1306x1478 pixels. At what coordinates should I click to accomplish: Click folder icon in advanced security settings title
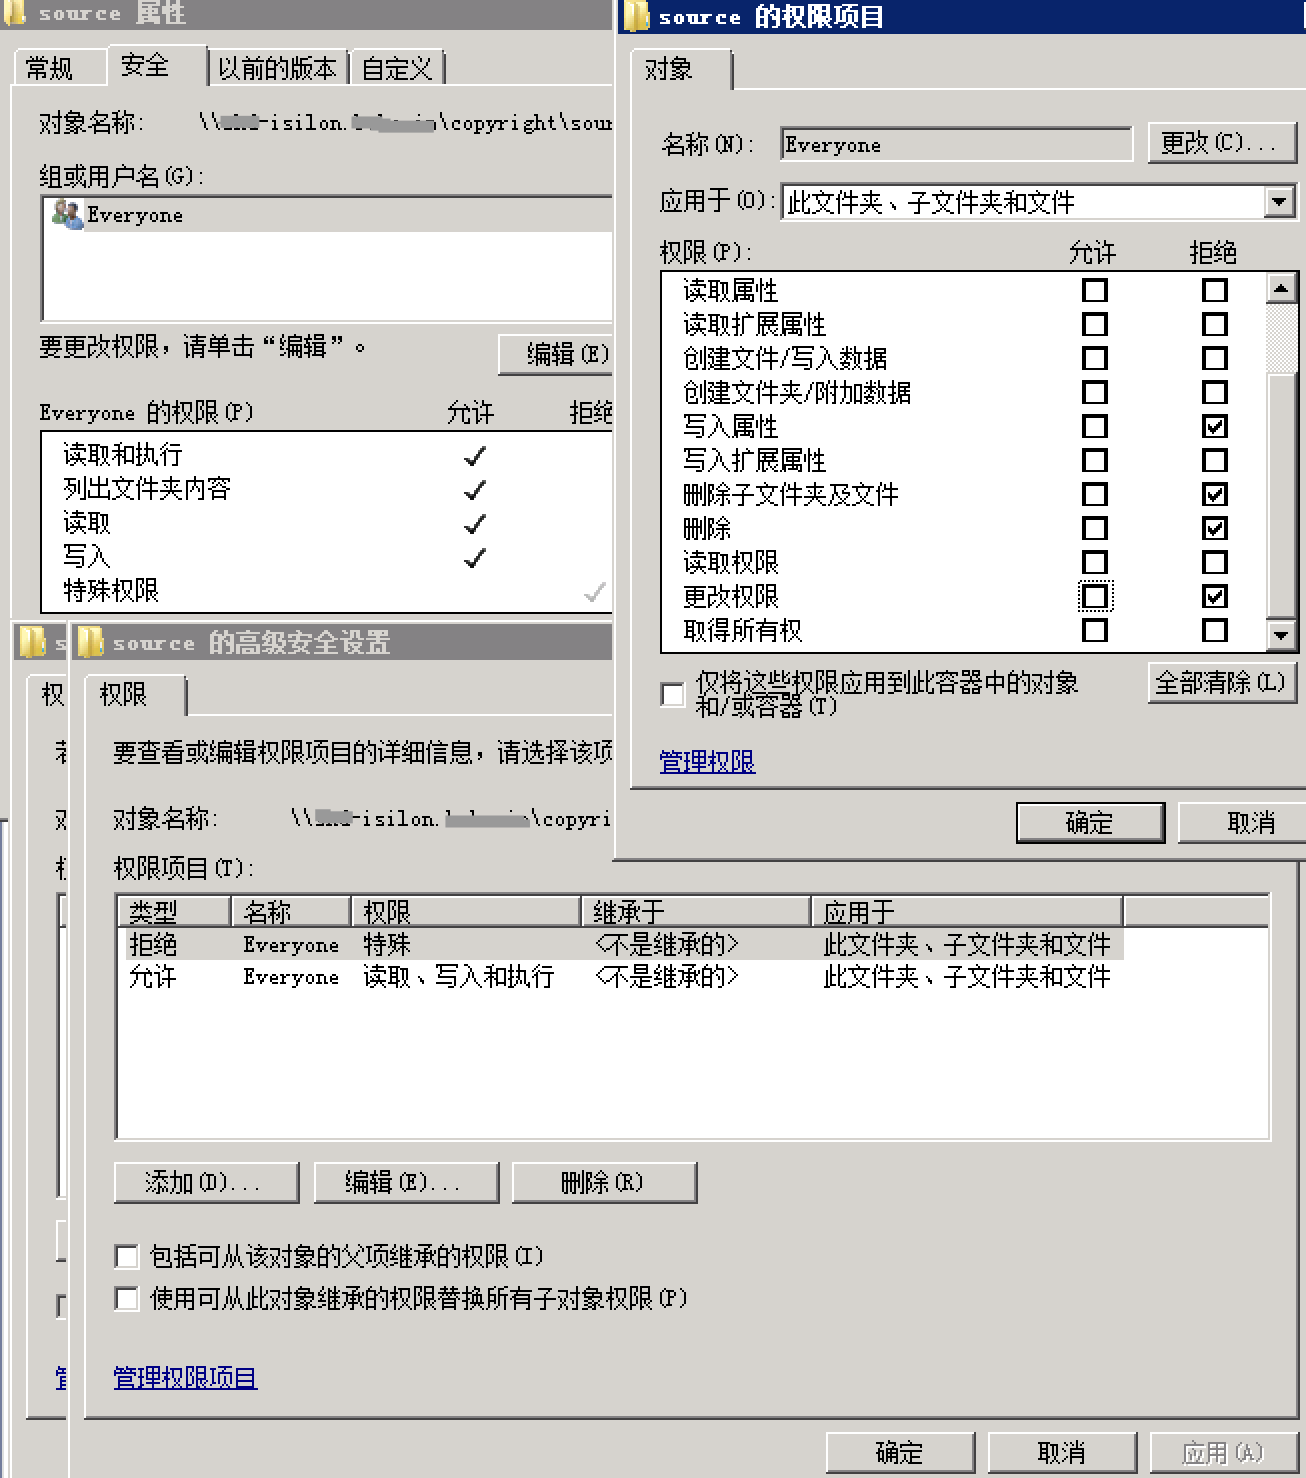(x=91, y=642)
